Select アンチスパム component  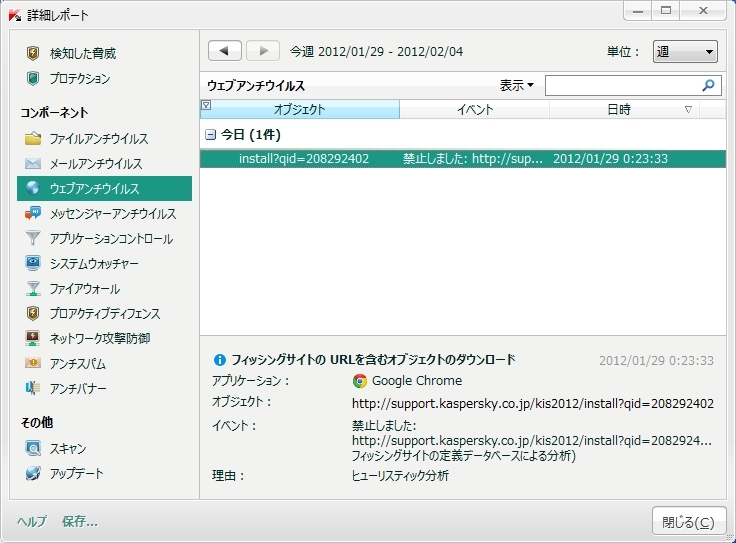click(x=77, y=363)
